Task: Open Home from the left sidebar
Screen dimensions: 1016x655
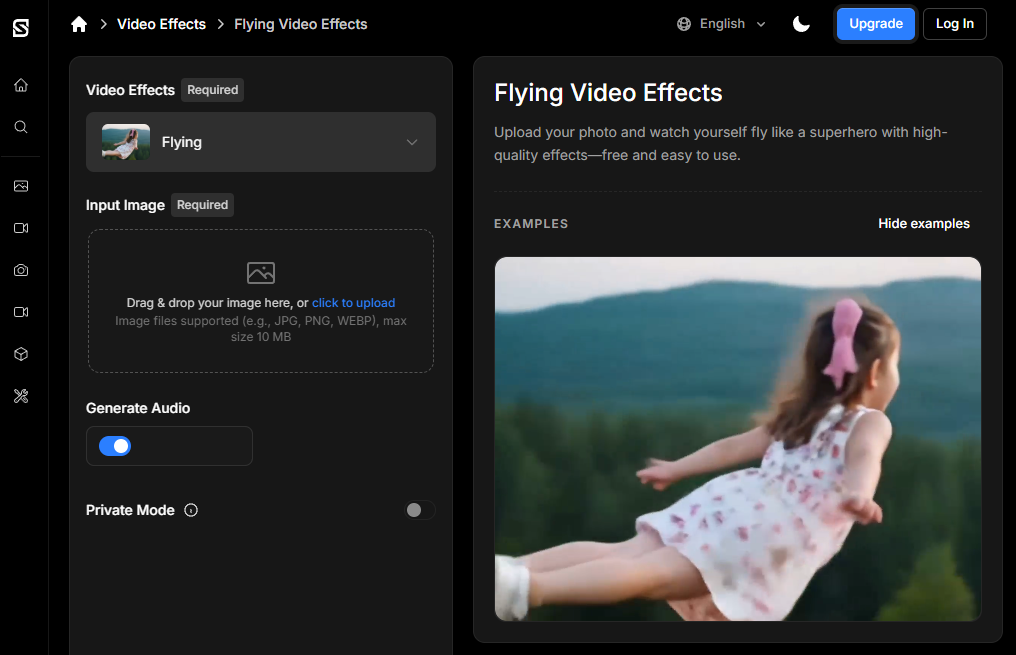Action: pyautogui.click(x=21, y=85)
